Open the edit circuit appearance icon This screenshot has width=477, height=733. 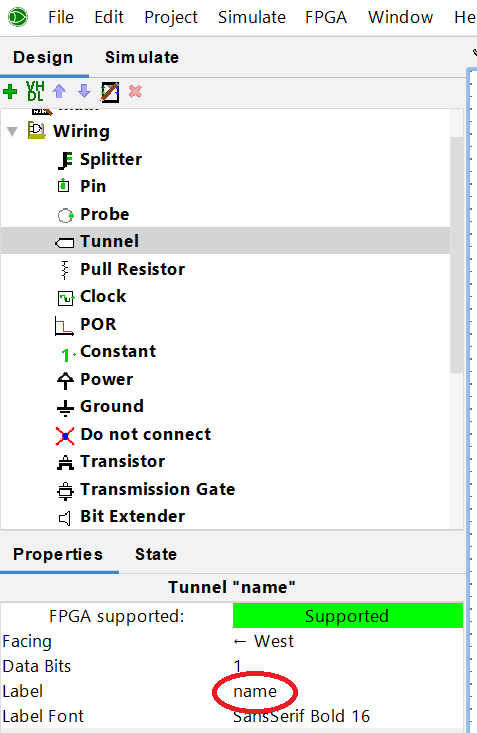click(110, 92)
